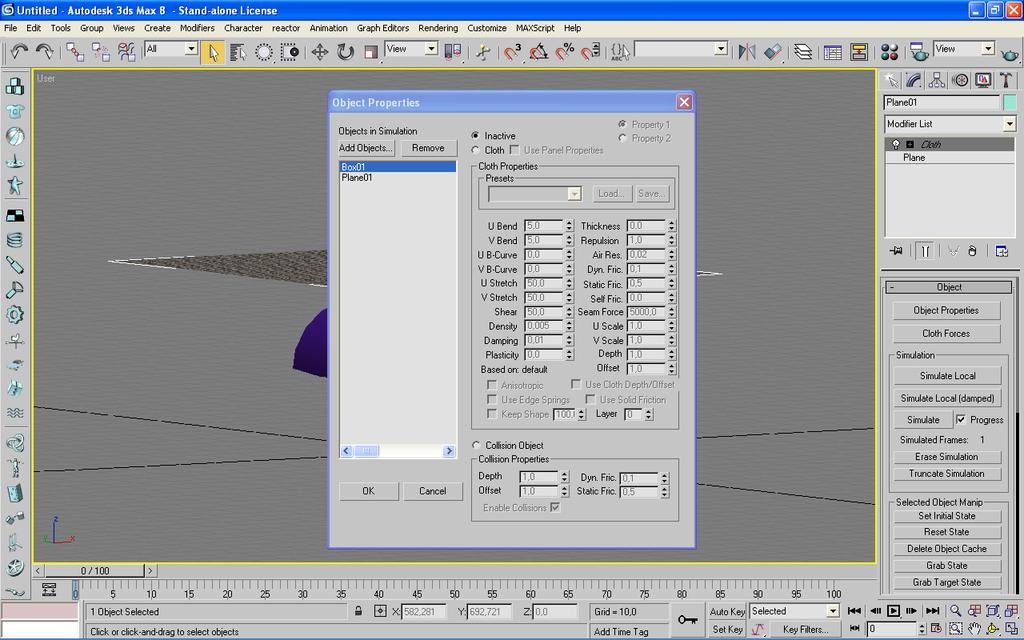The height and width of the screenshot is (640, 1024).
Task: Click the Simulate Local (damped) button
Action: pos(947,398)
